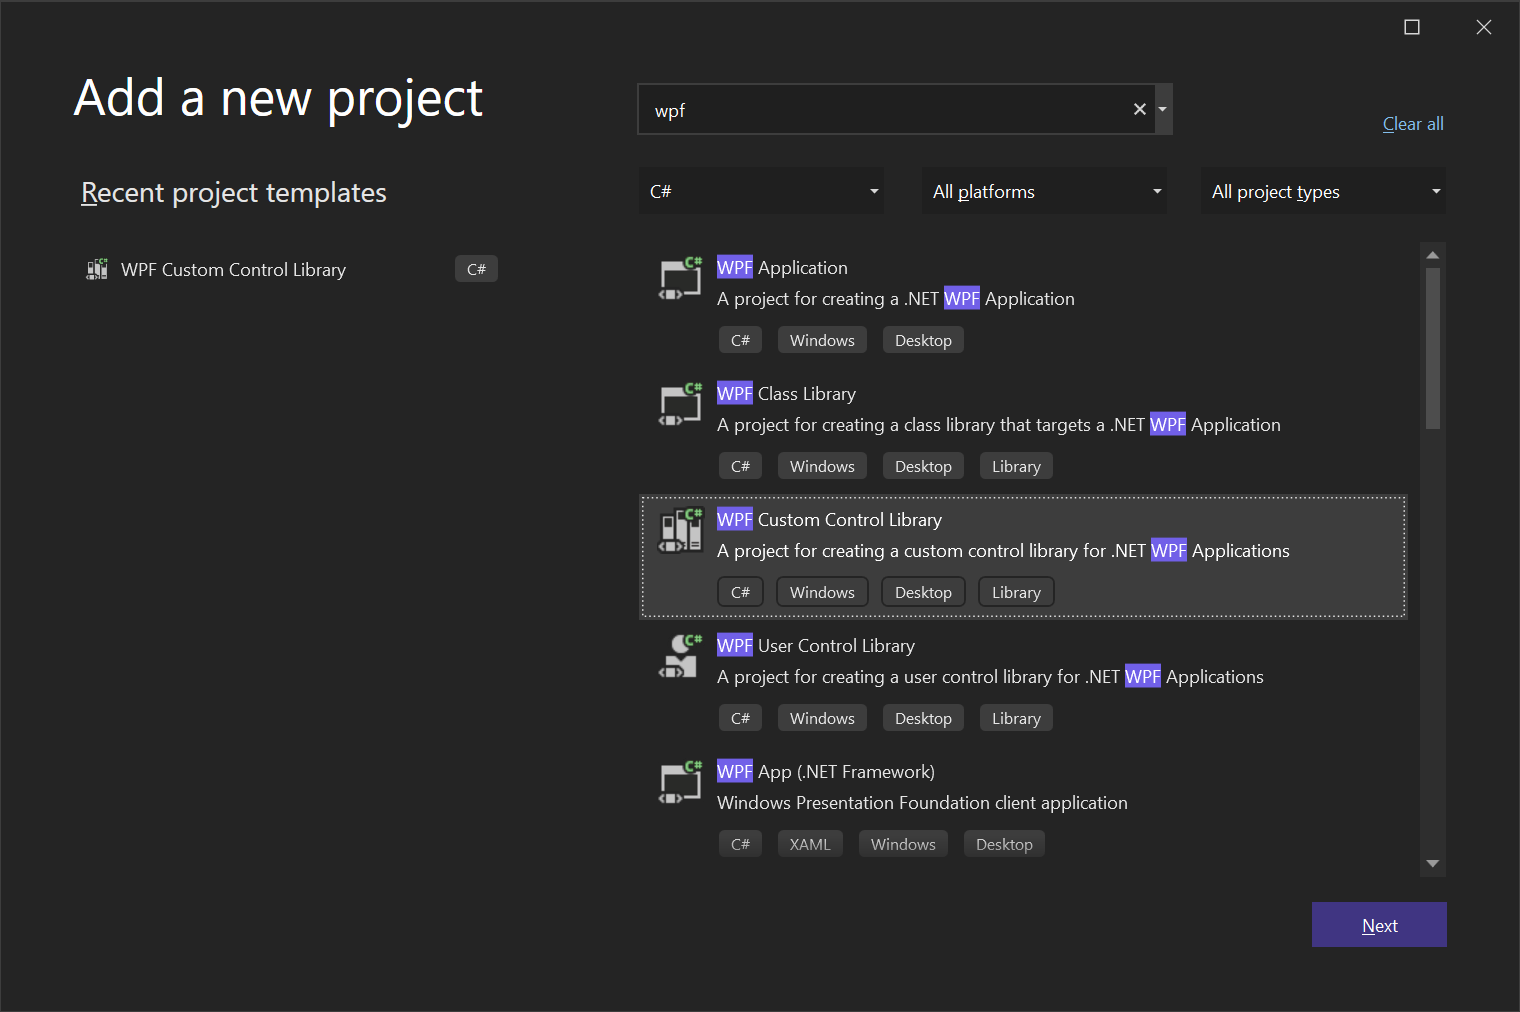Click the C# tag under WPF User Control Library

740,718
